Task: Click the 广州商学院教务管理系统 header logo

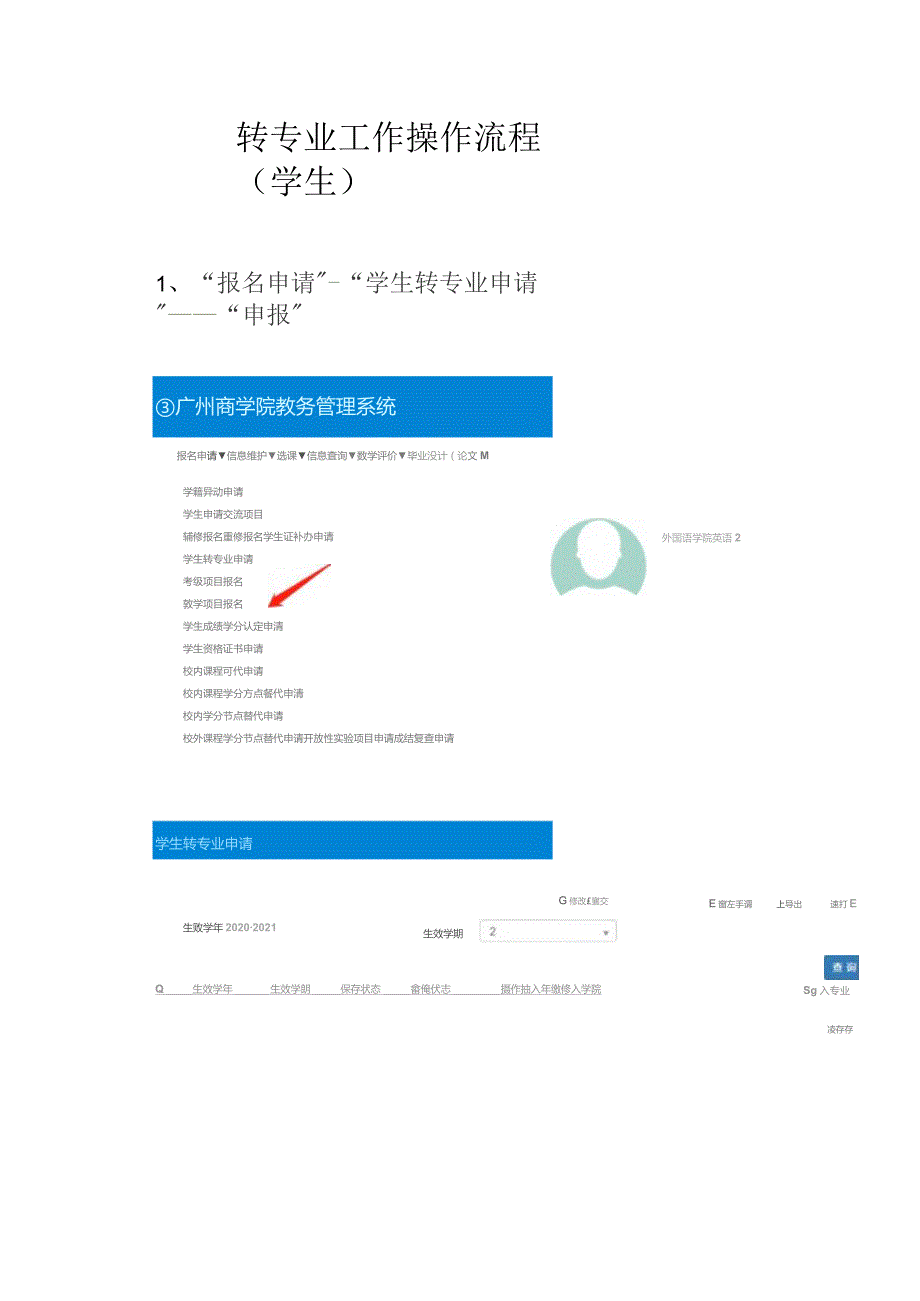Action: [x=275, y=406]
